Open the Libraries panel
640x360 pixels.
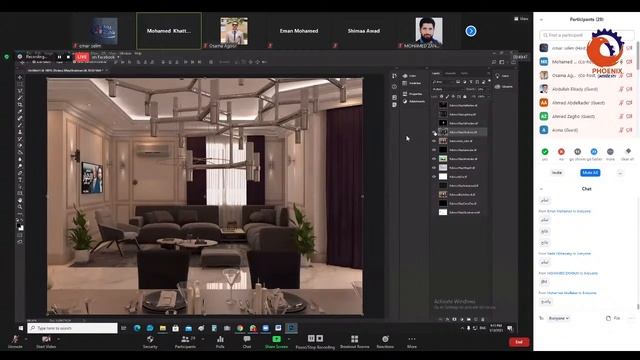[503, 87]
